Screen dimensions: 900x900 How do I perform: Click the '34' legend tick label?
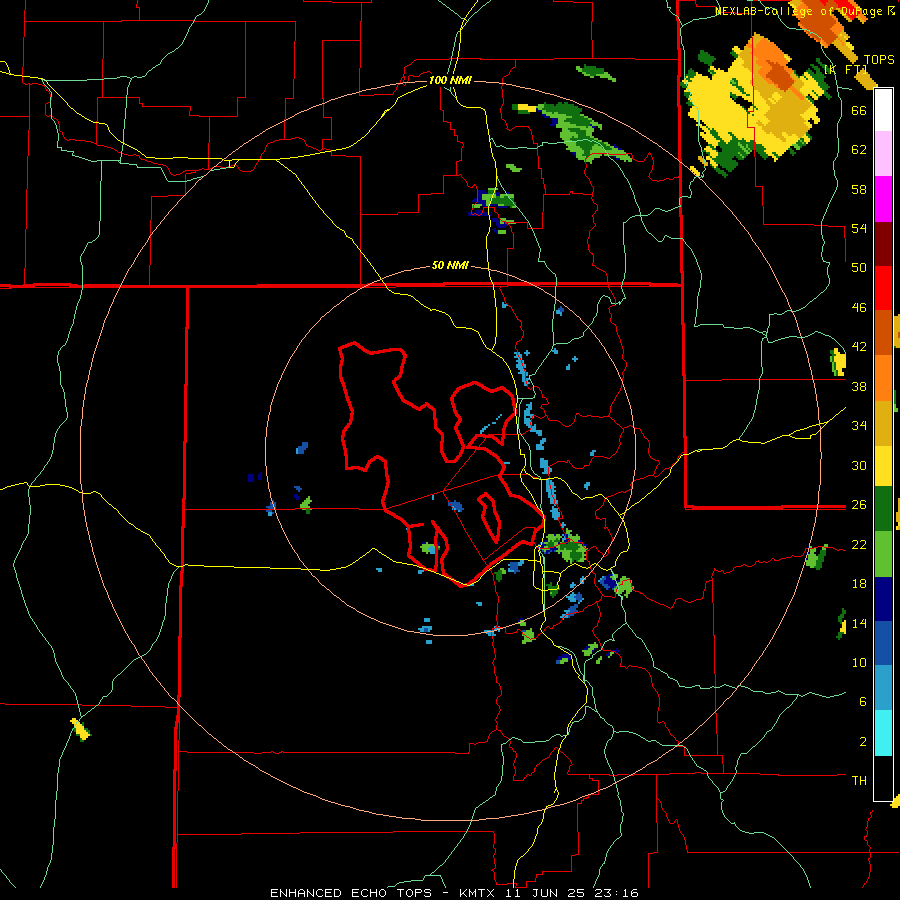[x=859, y=426]
